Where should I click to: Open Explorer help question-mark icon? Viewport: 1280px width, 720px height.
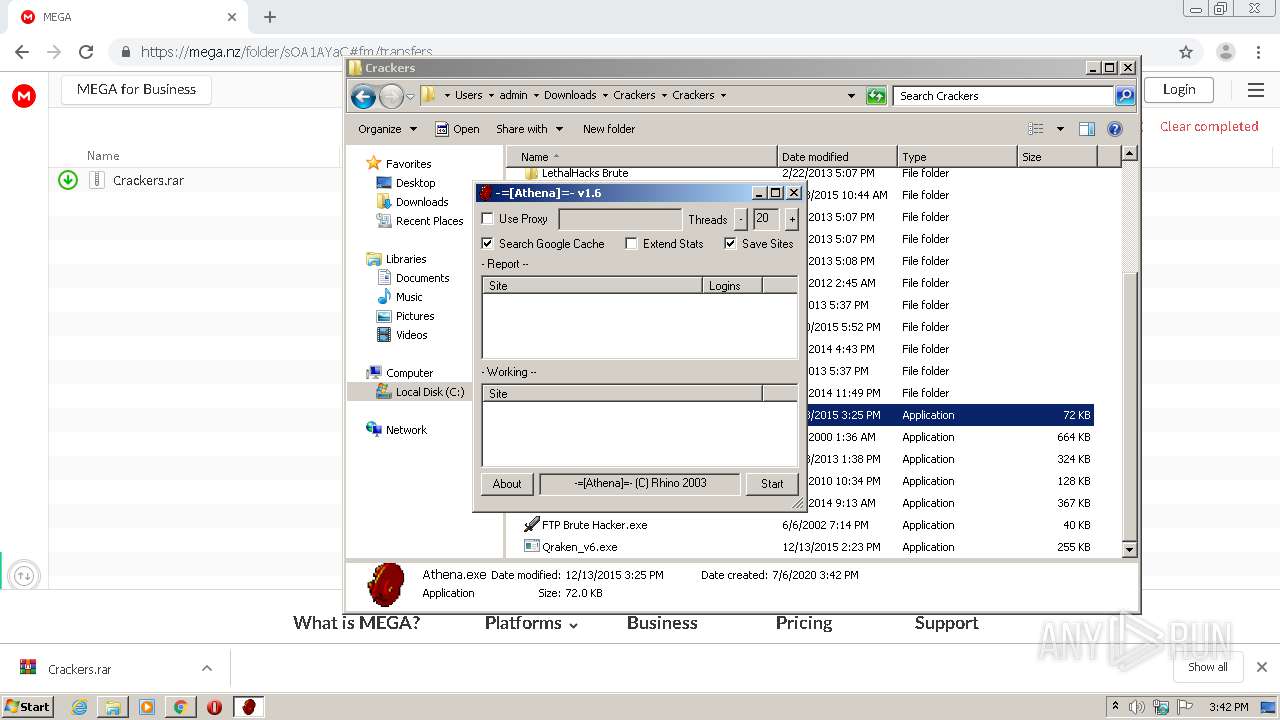(1115, 129)
